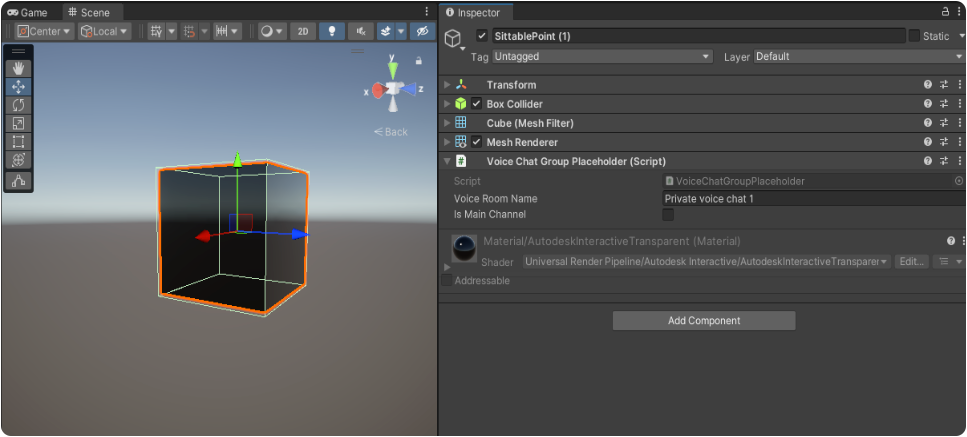Select the Rotate tool
Image resolution: width=967 pixels, height=437 pixels.
(18, 105)
